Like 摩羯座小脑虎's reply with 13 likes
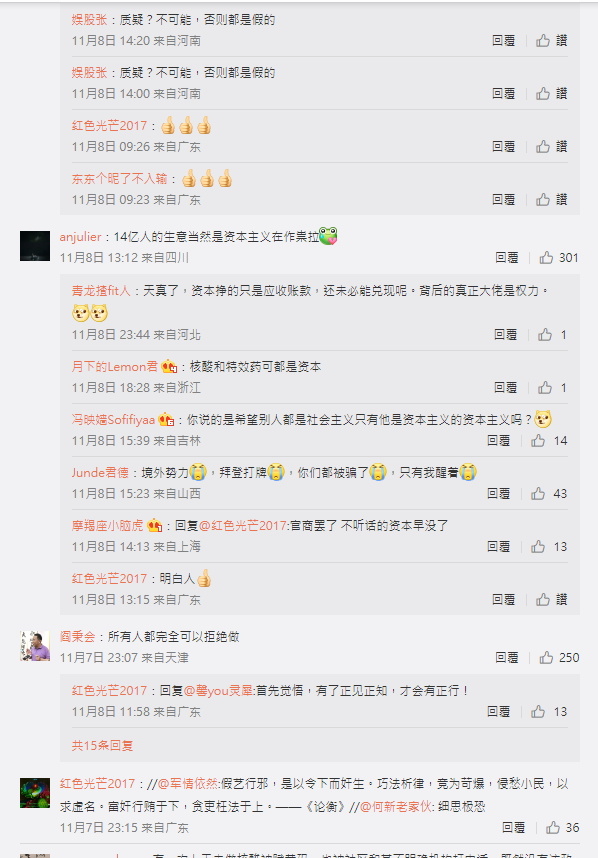 point(549,547)
